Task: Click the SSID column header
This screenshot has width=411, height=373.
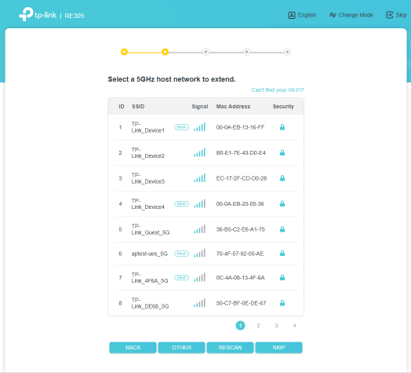Action: [x=138, y=107]
